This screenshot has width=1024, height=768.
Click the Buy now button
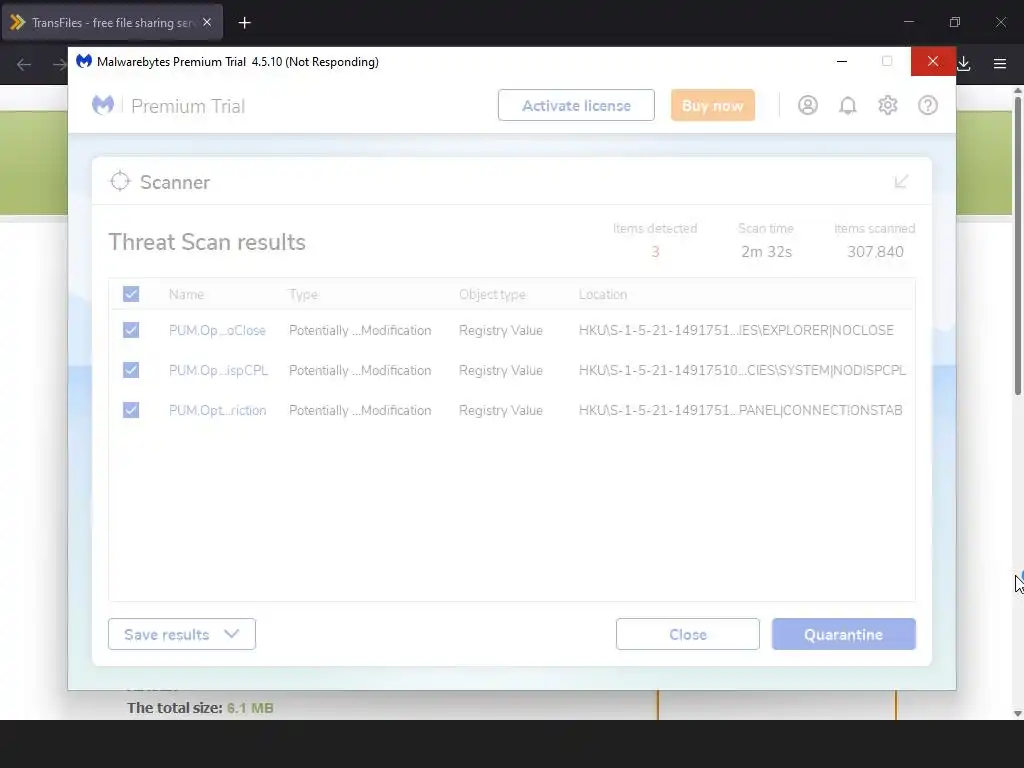pos(712,105)
